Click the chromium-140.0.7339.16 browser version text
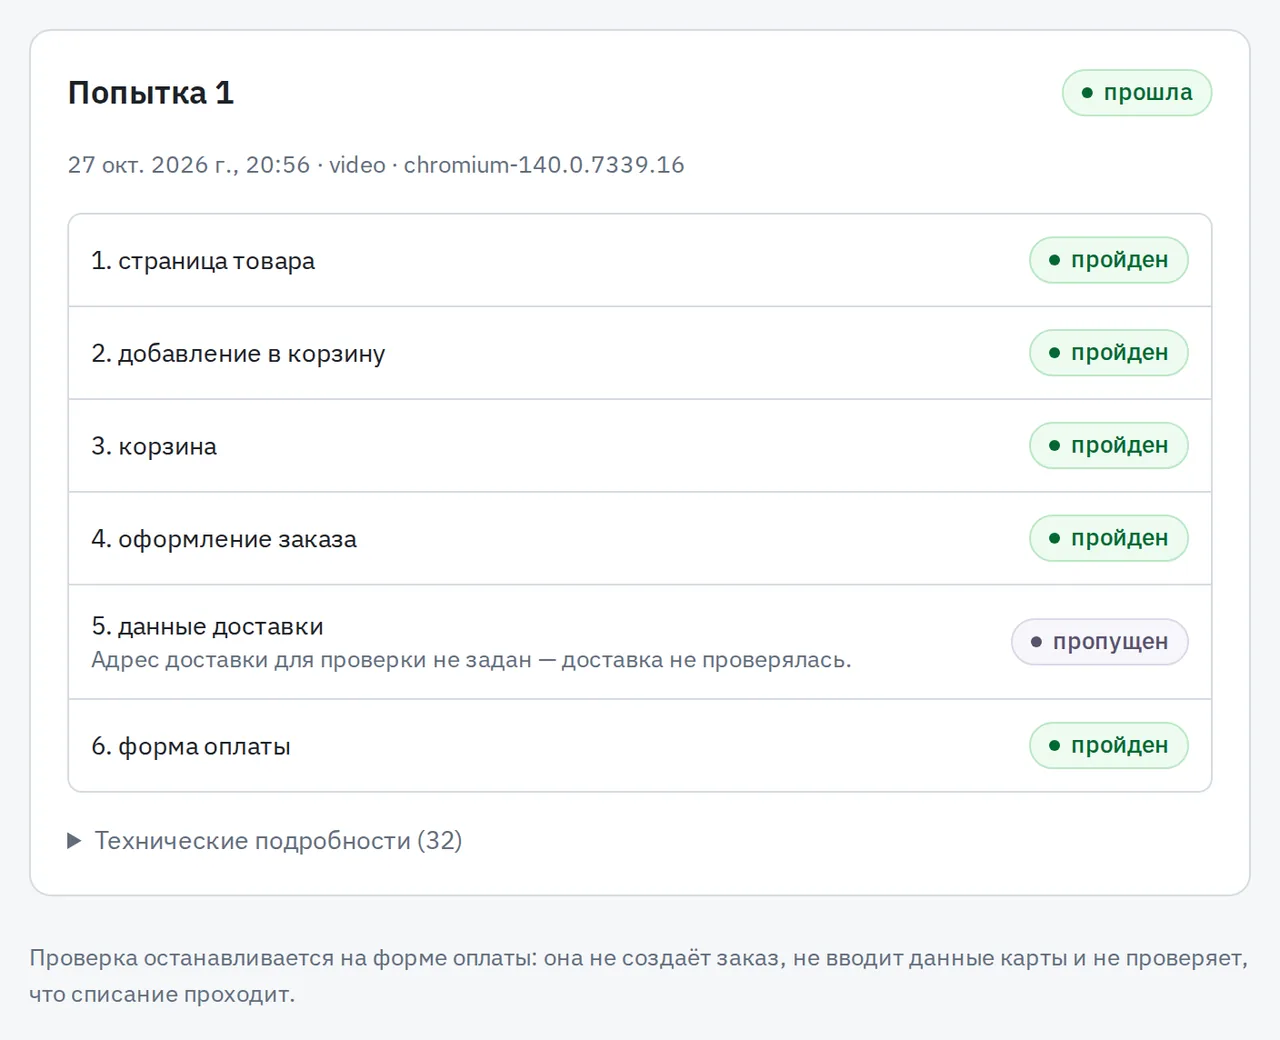Screen dimensions: 1280x1040 tap(544, 165)
